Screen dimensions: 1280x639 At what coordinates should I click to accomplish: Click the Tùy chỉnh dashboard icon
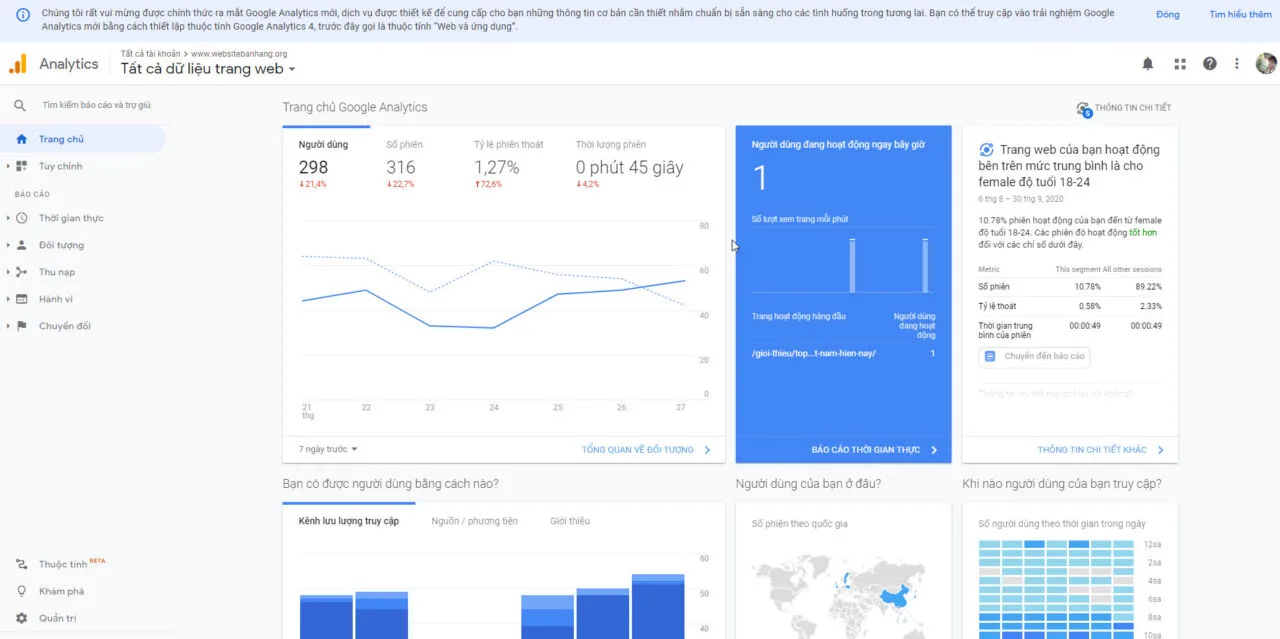point(21,166)
